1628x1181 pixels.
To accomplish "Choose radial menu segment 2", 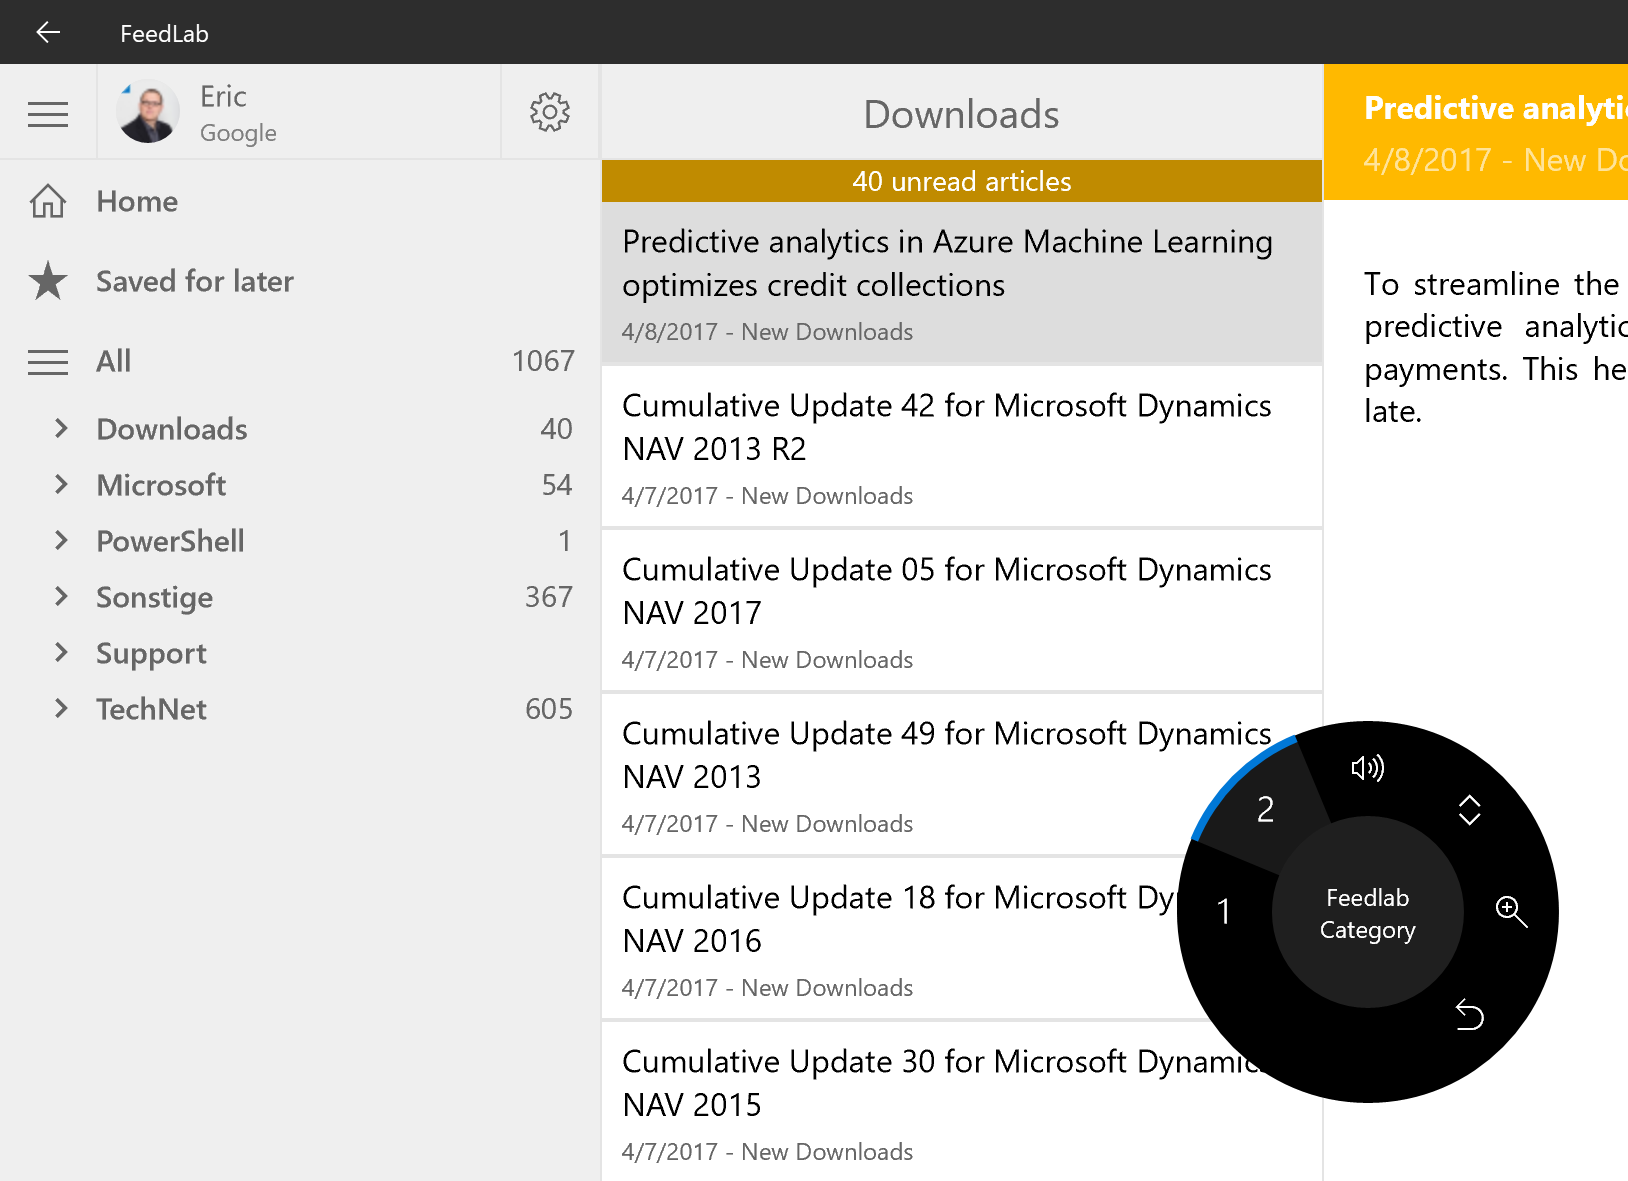I will [1266, 809].
